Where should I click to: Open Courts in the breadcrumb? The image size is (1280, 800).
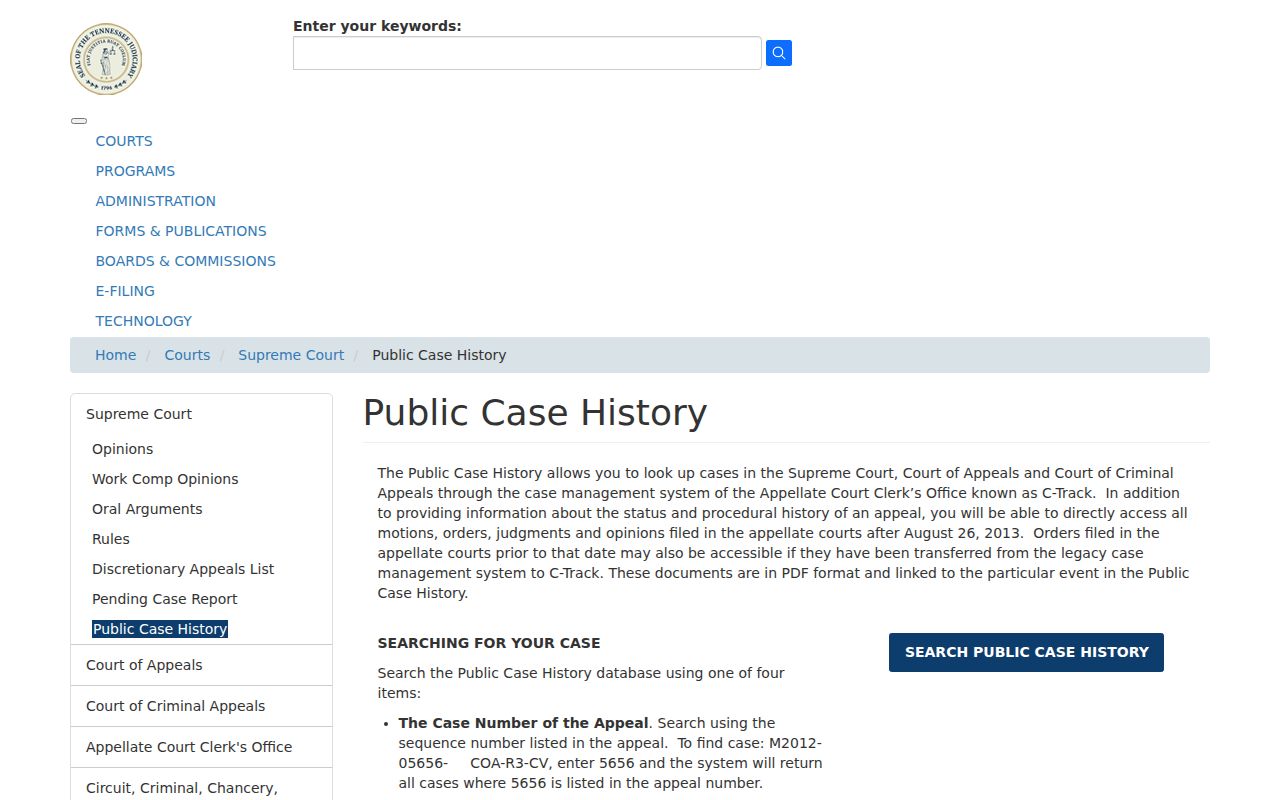pyautogui.click(x=188, y=355)
